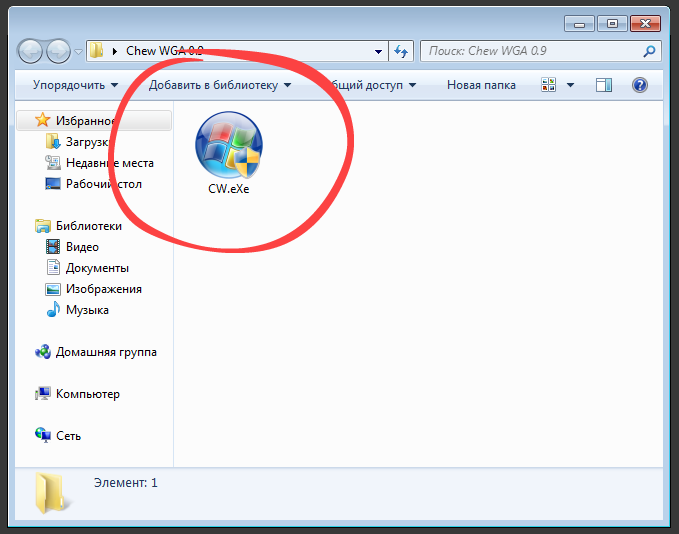
Task: Click in the Поиск search field
Action: click(x=530, y=51)
